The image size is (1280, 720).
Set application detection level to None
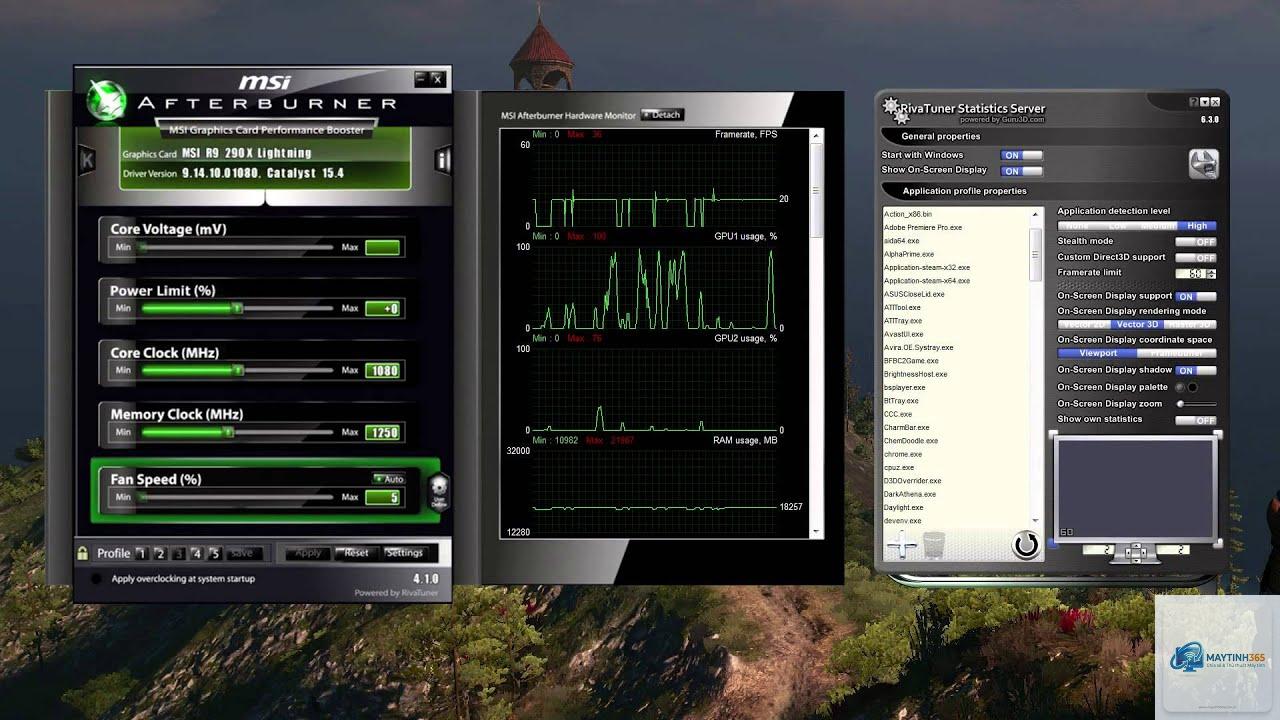[1077, 226]
